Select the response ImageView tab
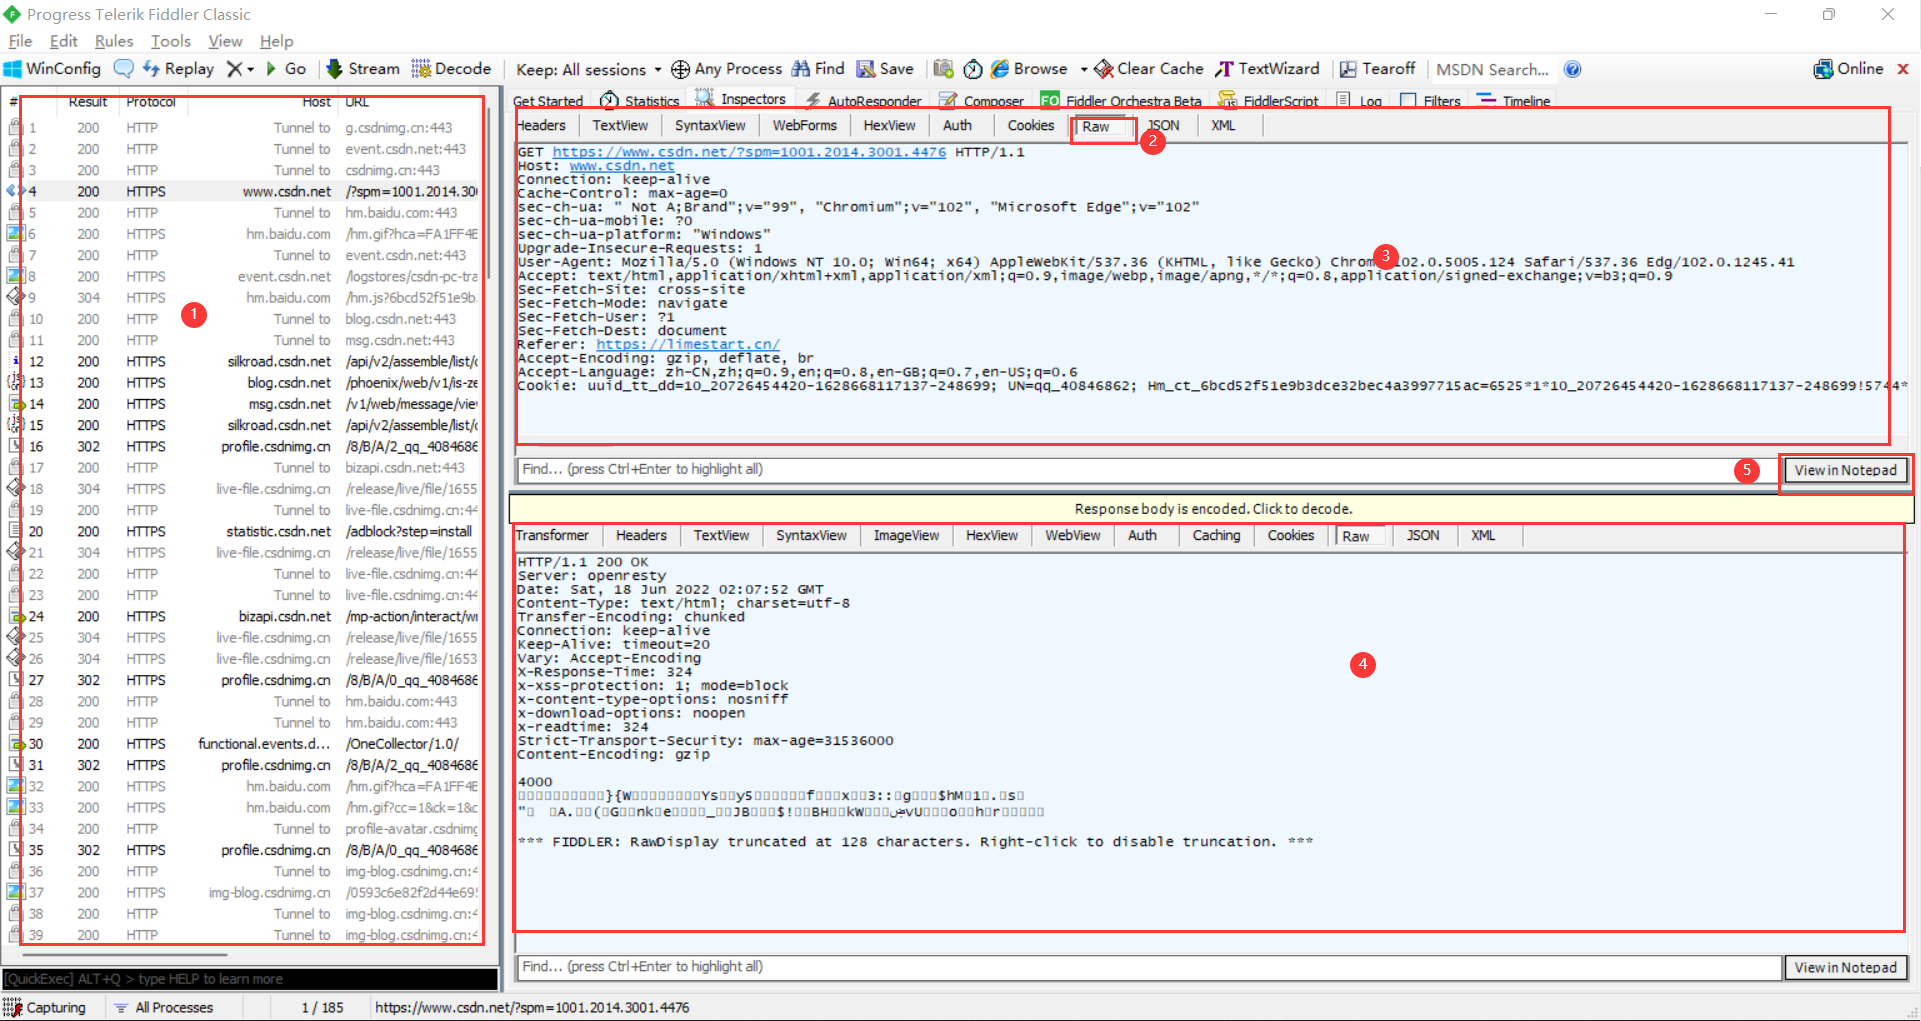This screenshot has height=1021, width=1921. pos(906,535)
